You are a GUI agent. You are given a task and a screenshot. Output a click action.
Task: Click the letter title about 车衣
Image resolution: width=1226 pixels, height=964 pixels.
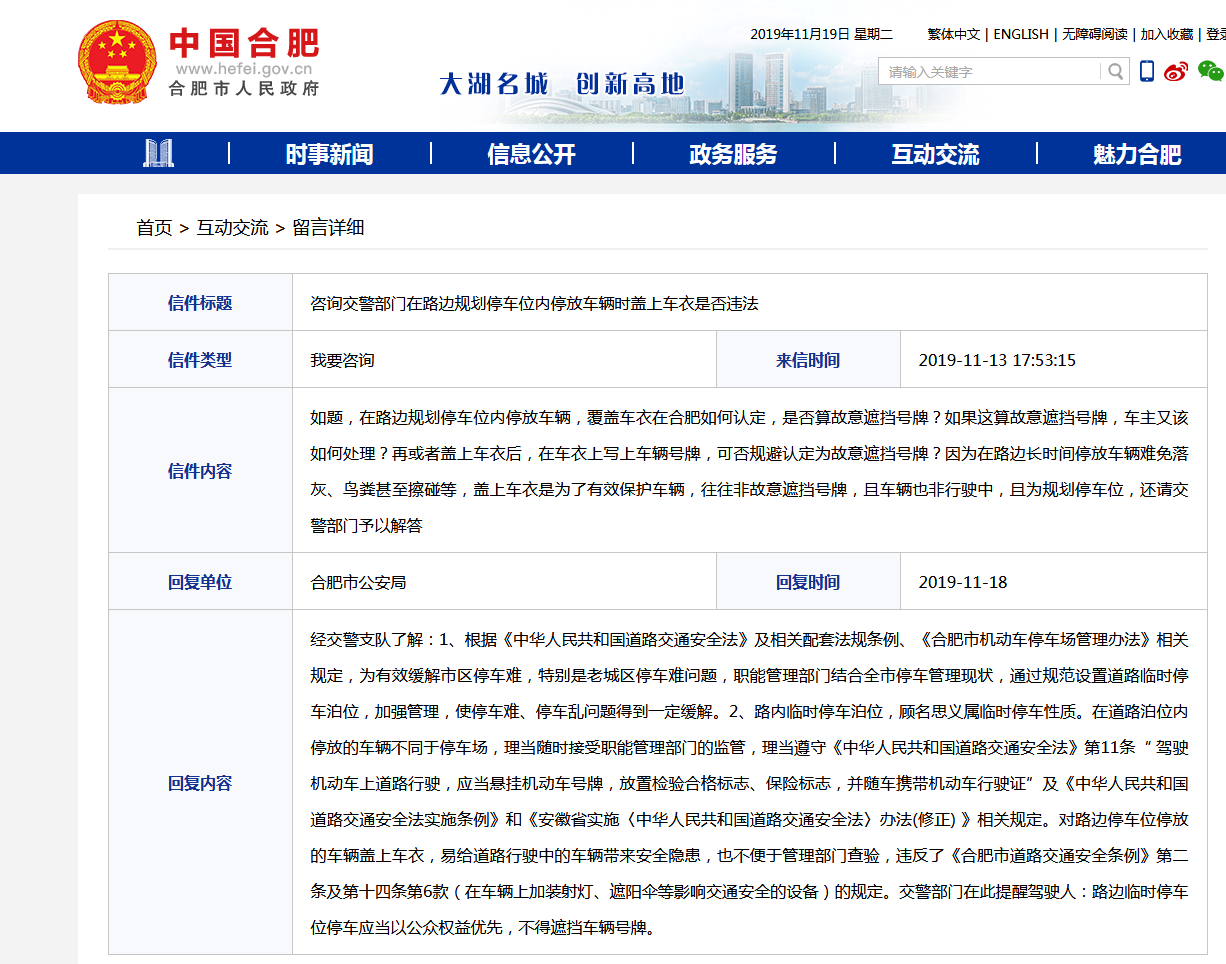pos(534,303)
